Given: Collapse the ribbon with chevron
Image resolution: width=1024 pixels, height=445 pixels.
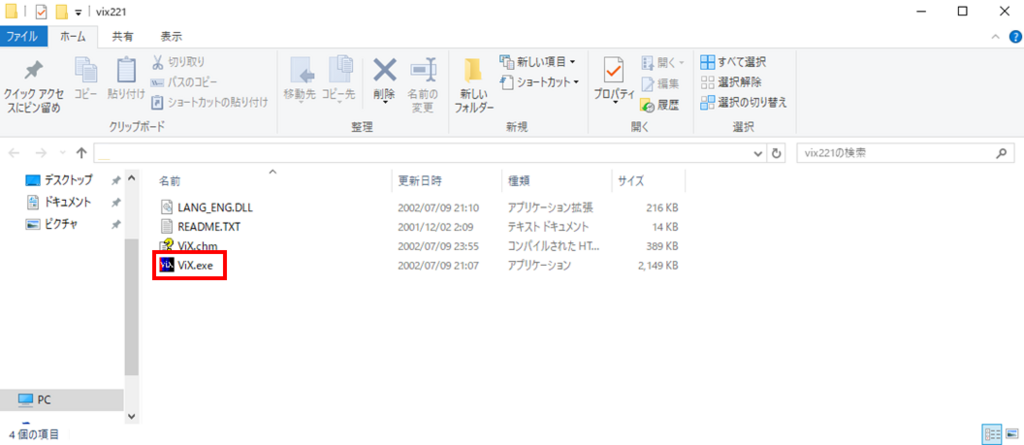Looking at the screenshot, I should (x=995, y=37).
